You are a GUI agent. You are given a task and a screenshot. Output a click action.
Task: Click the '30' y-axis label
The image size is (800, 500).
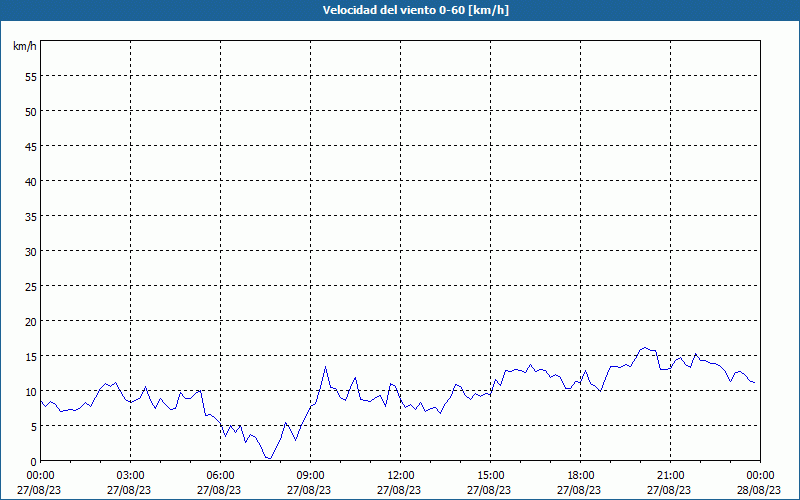[x=31, y=254]
